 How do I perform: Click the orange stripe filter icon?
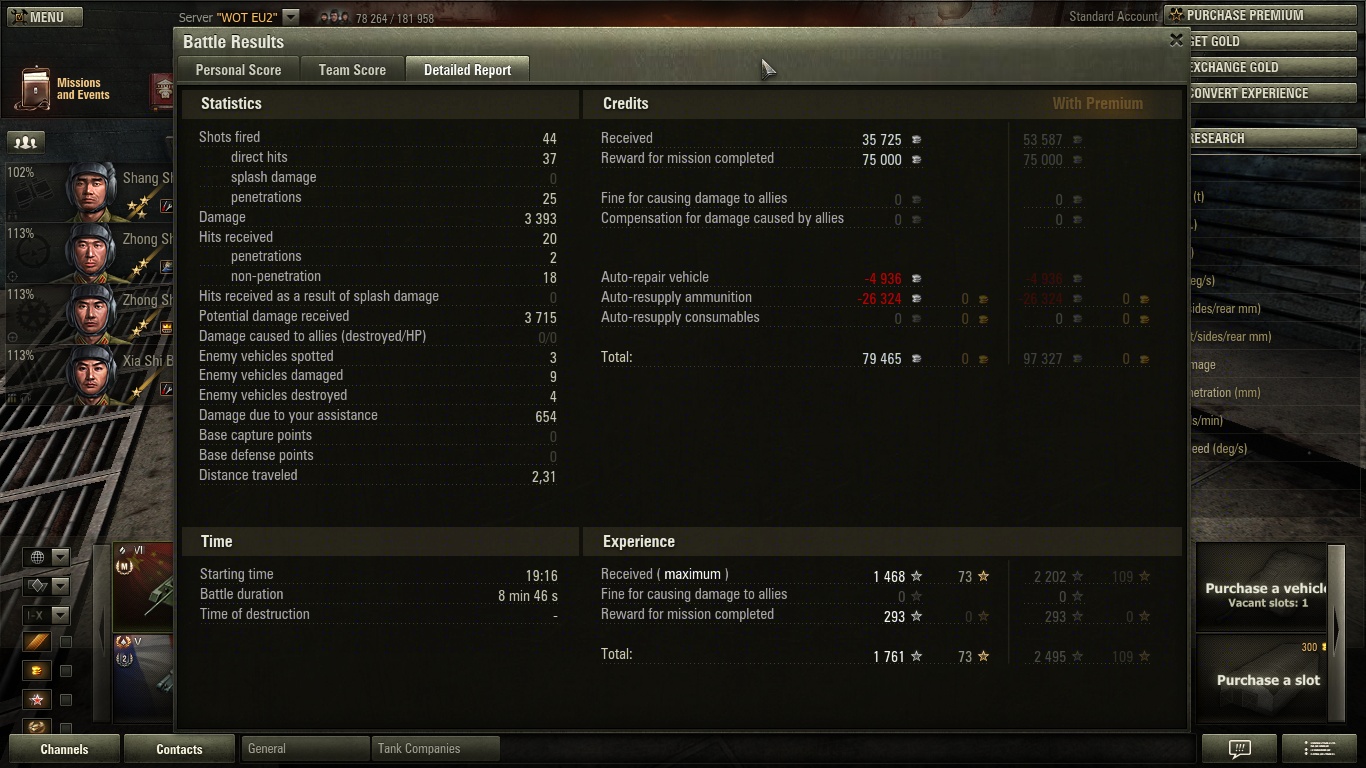coord(37,642)
